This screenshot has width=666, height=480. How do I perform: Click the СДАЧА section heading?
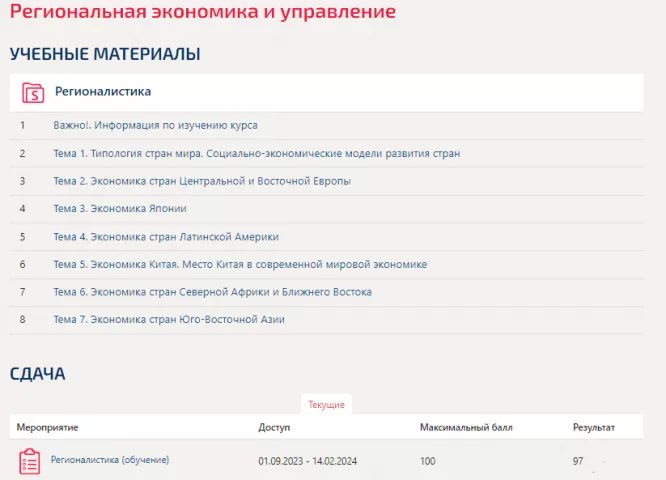pyautogui.click(x=37, y=374)
